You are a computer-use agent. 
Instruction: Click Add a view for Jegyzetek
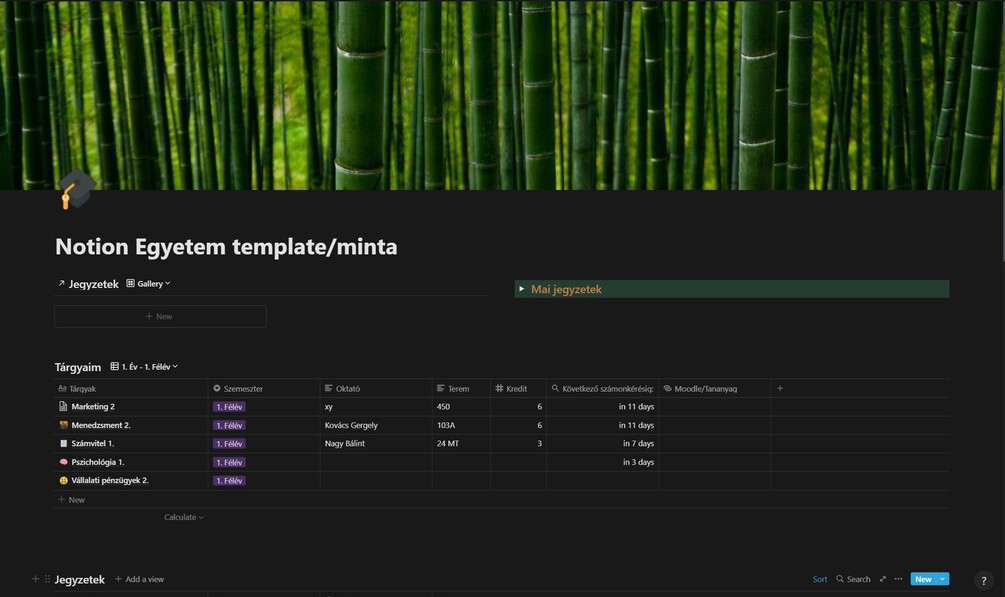tap(139, 579)
